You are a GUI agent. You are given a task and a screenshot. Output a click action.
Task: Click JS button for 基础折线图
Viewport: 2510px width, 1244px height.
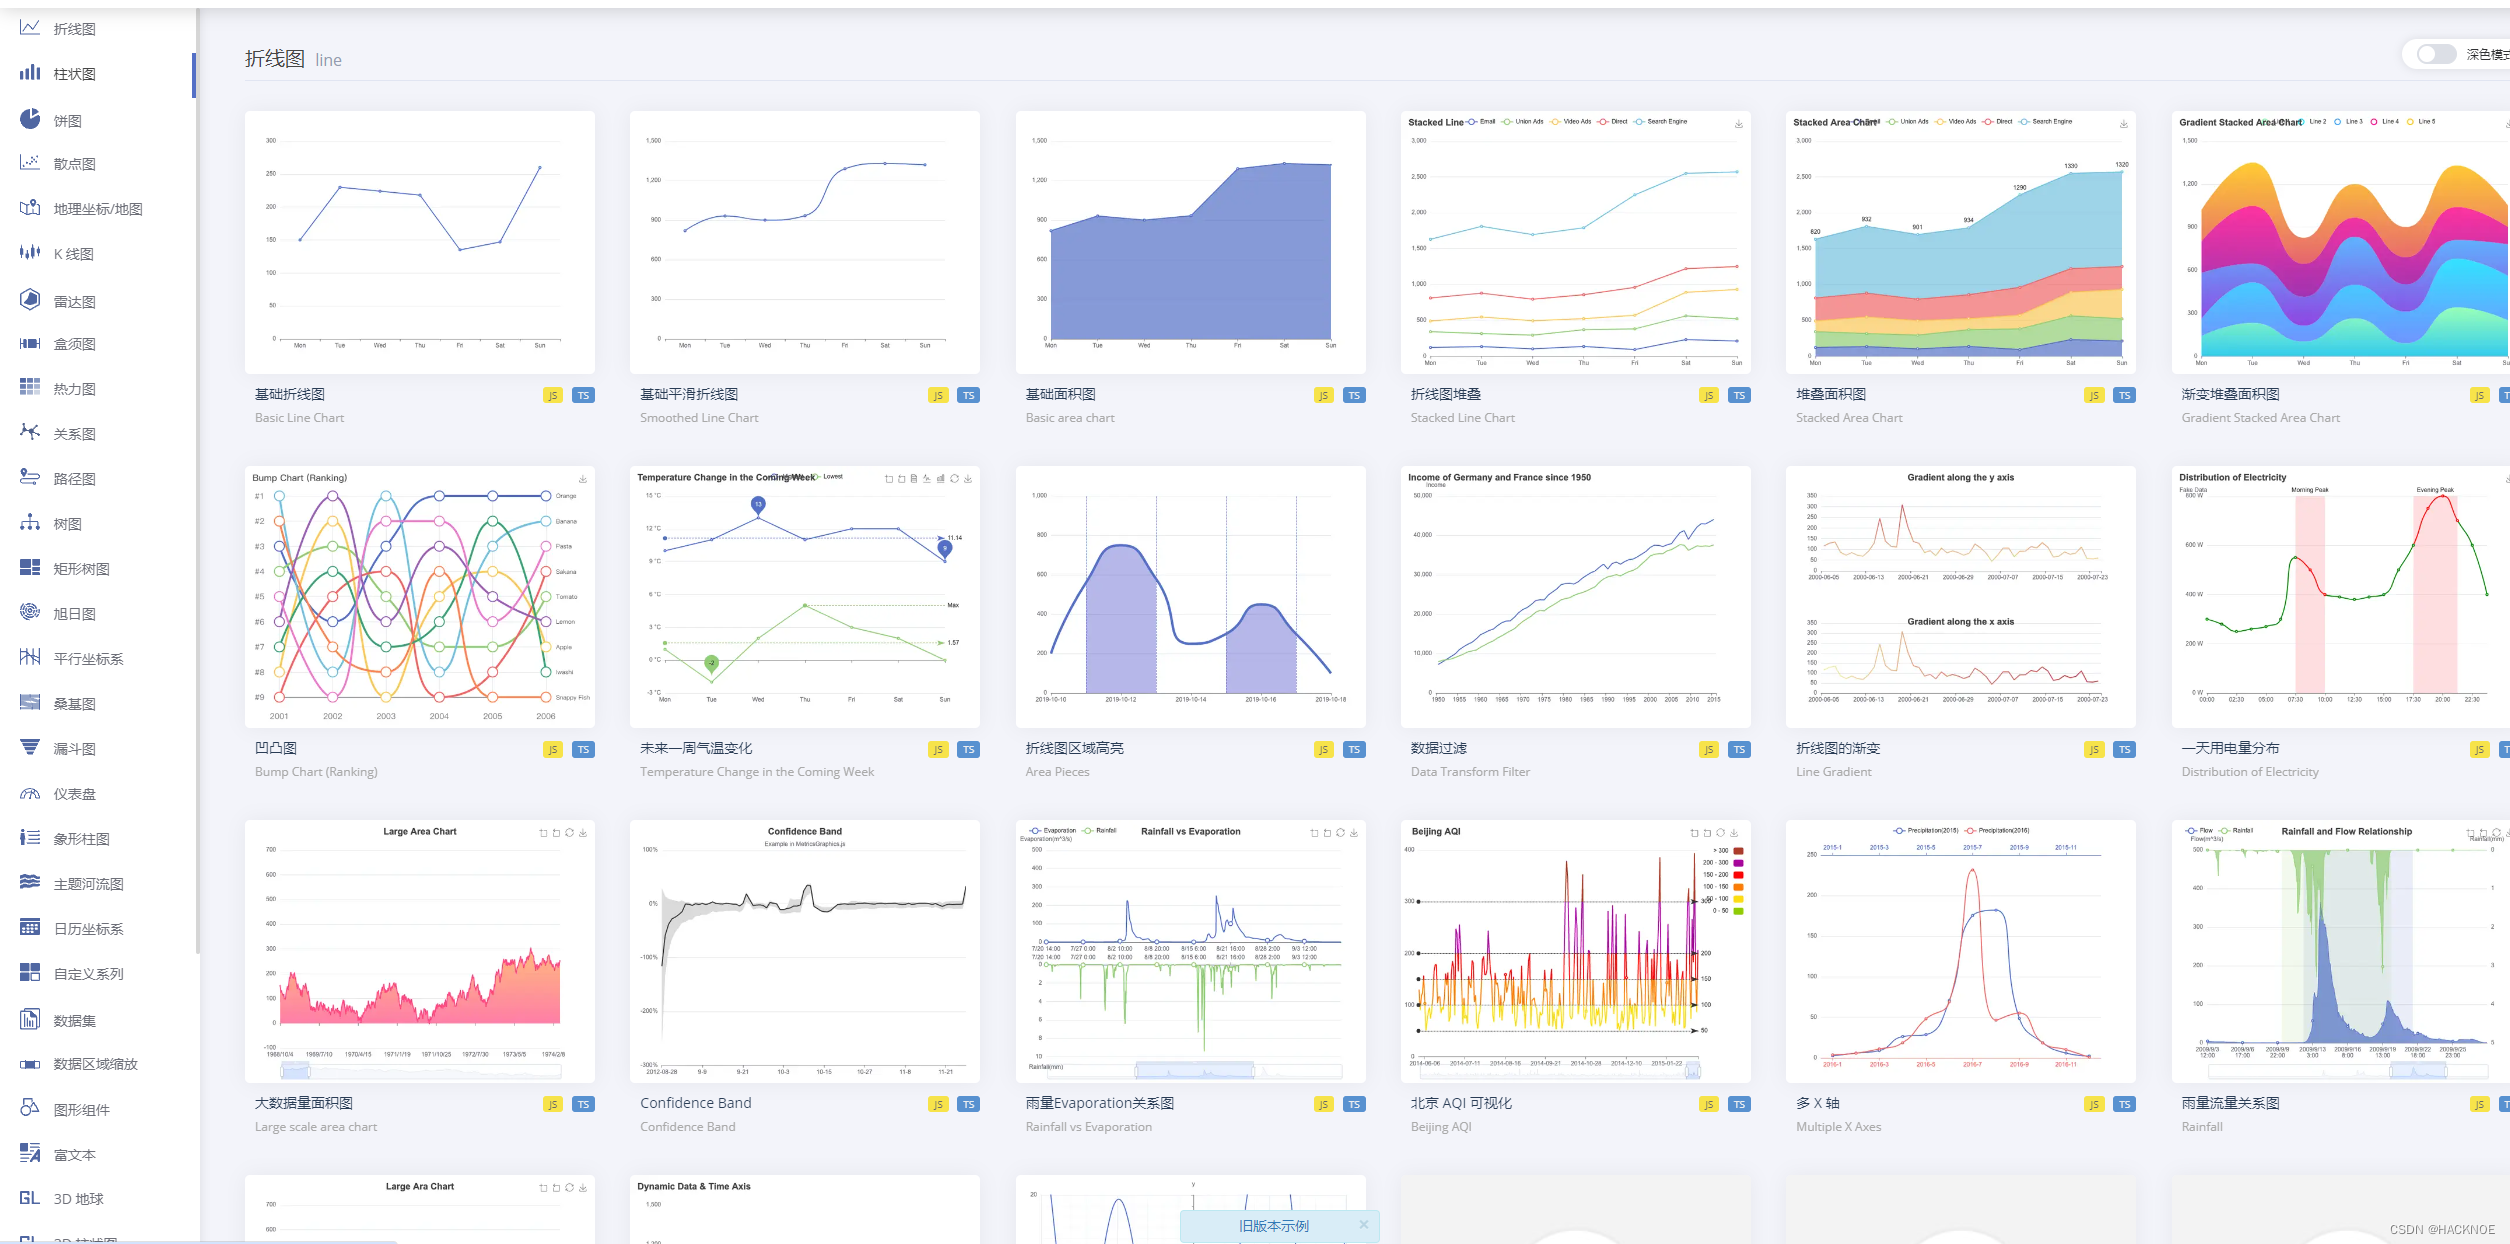[x=553, y=395]
